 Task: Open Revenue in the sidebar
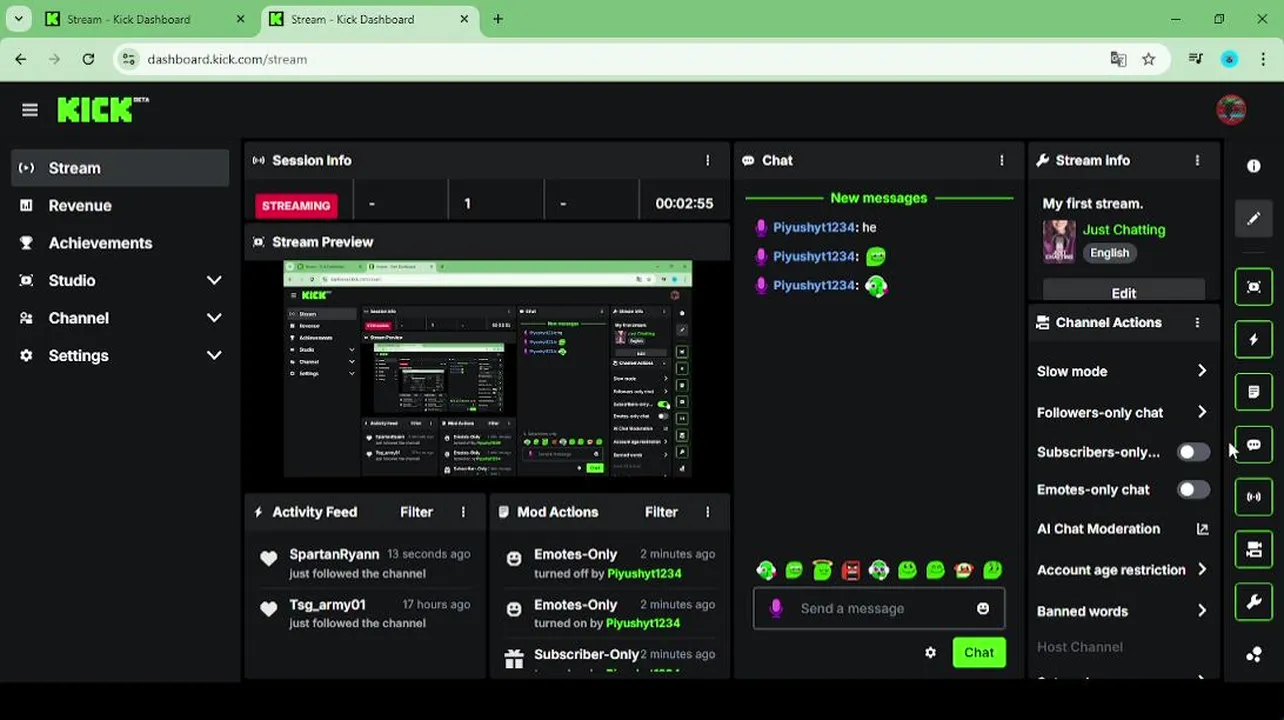tap(120, 205)
